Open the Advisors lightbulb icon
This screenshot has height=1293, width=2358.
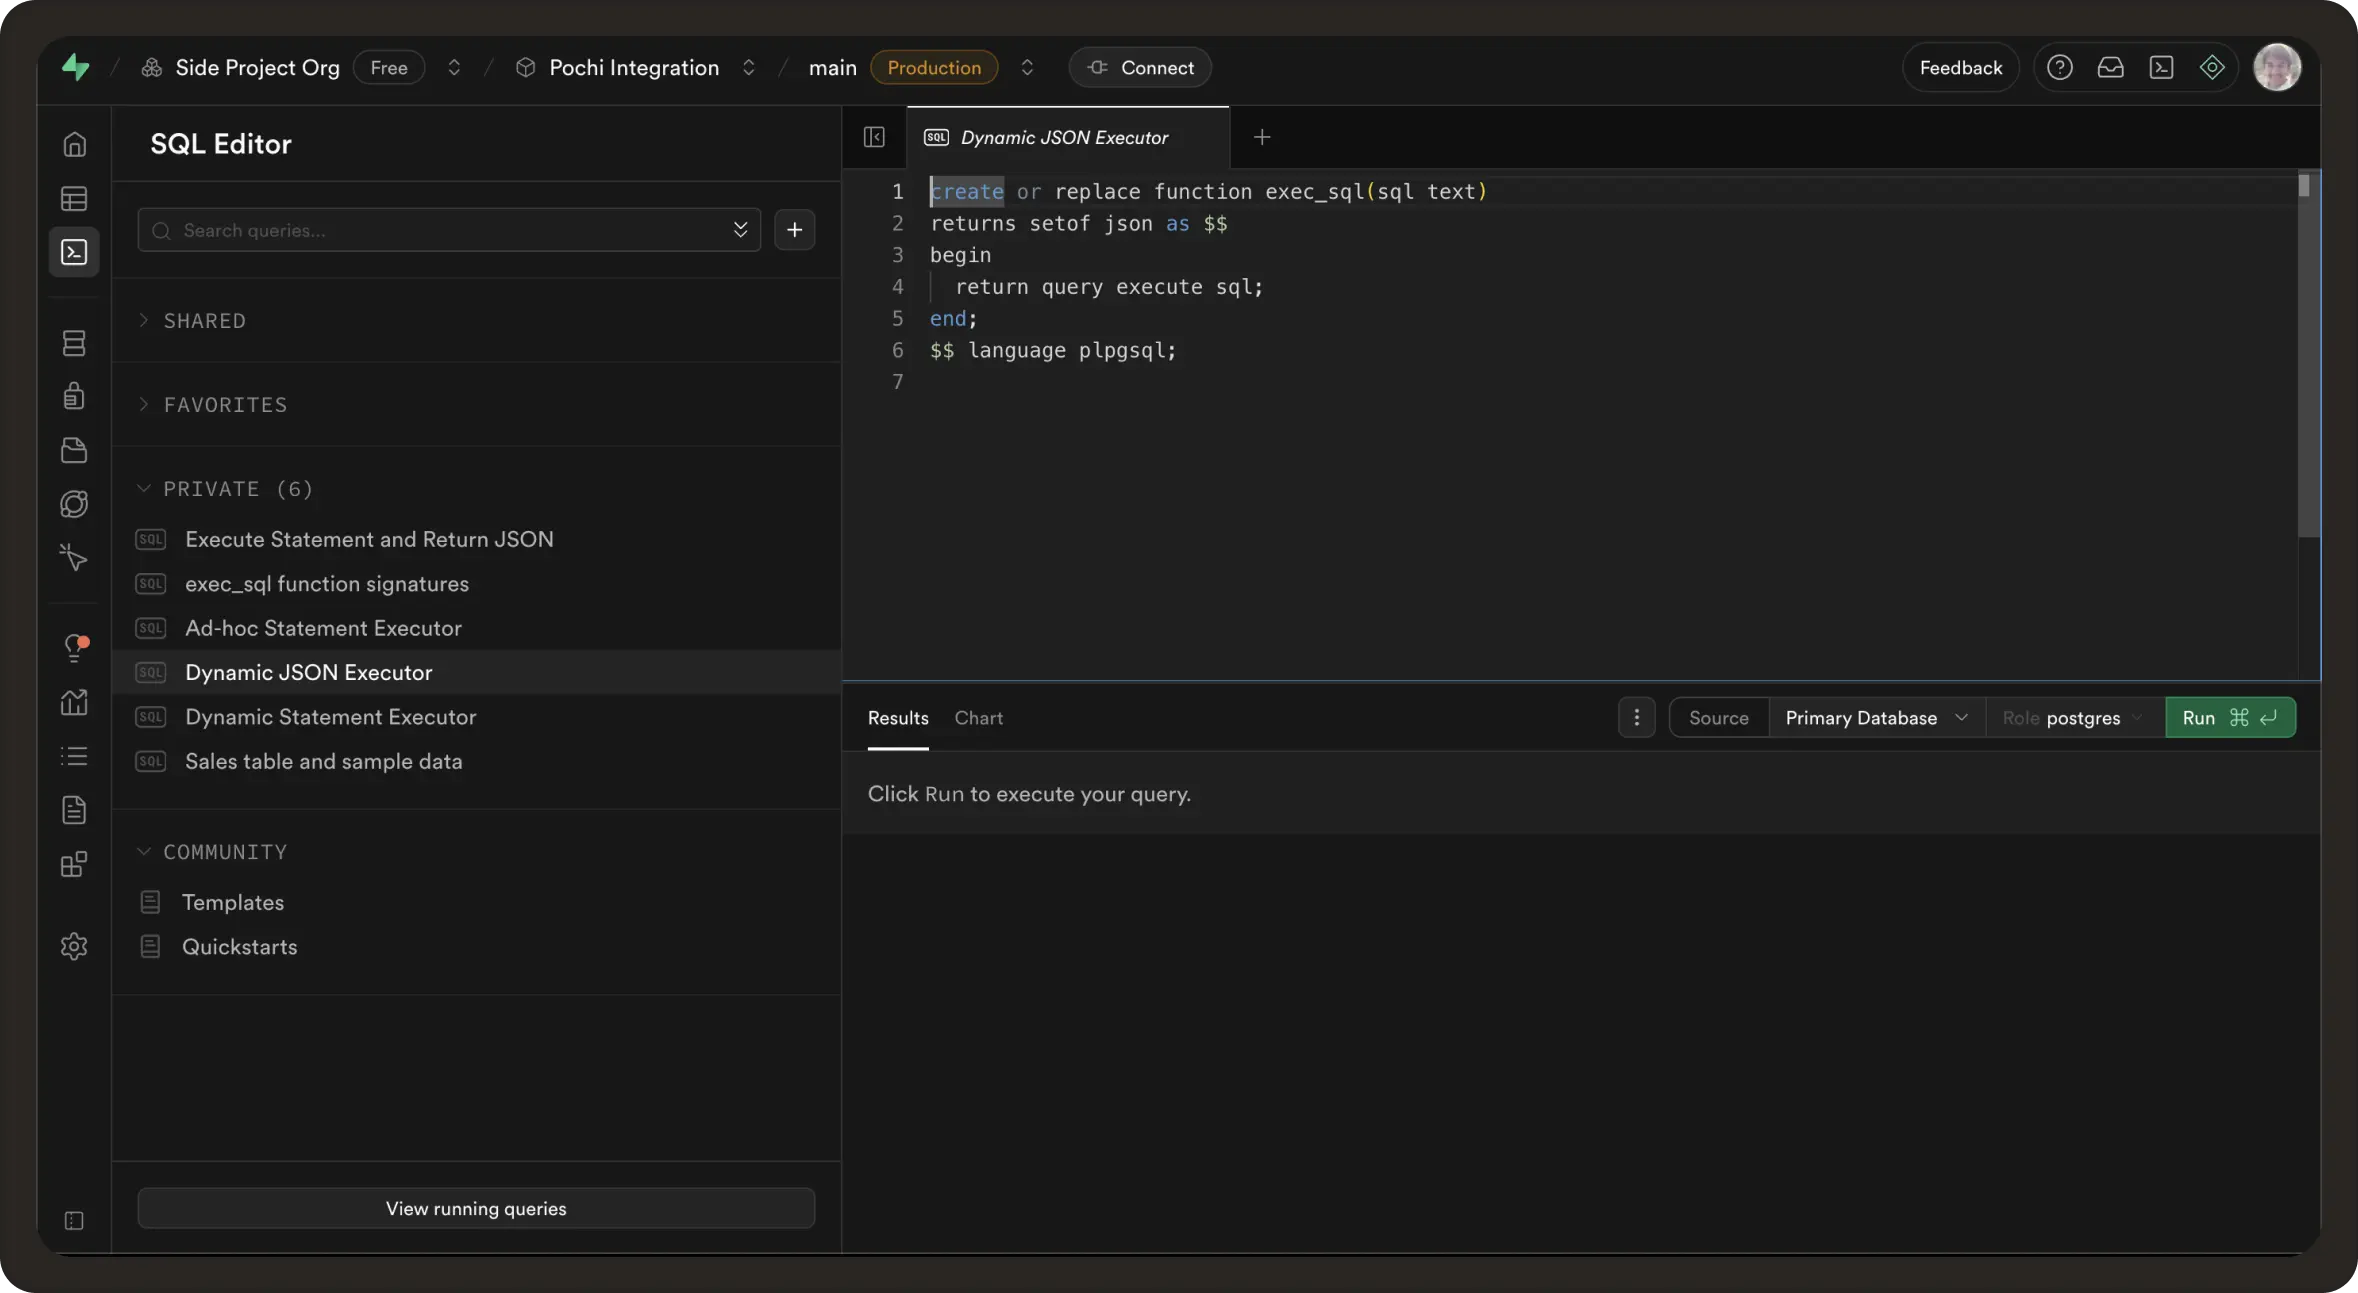pyautogui.click(x=74, y=647)
